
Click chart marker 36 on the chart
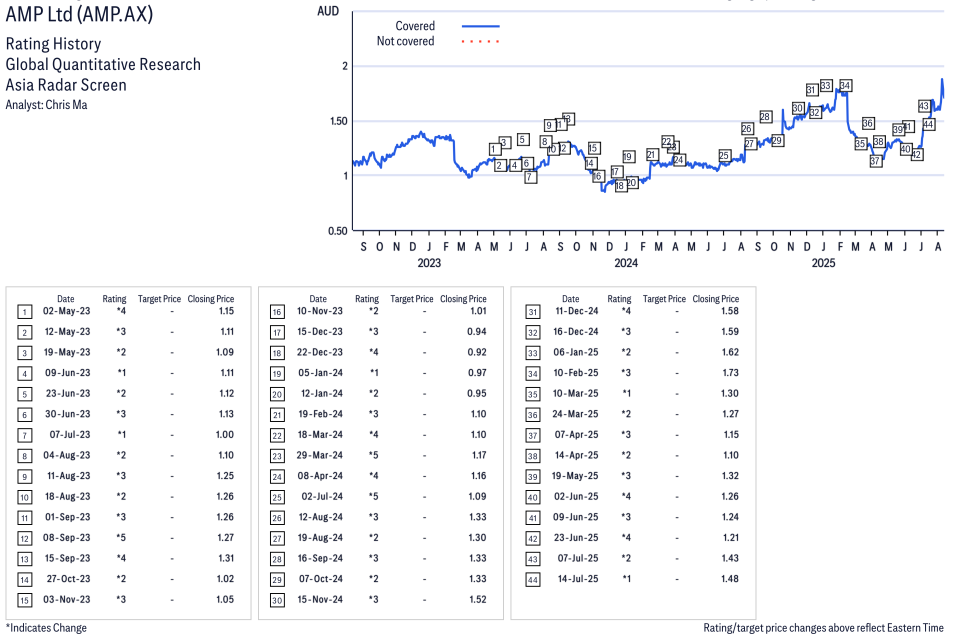(x=868, y=123)
